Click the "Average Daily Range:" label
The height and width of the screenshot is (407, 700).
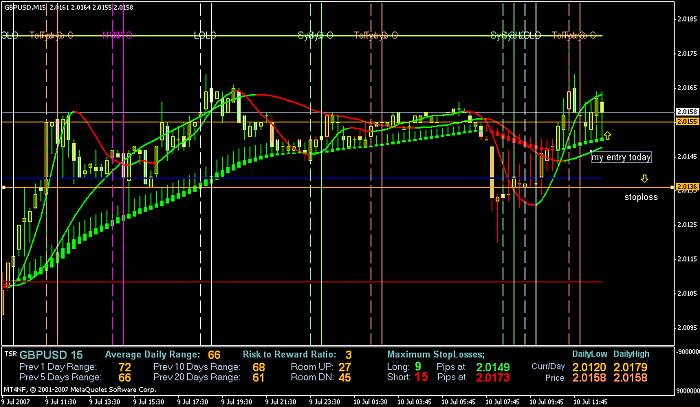point(152,355)
